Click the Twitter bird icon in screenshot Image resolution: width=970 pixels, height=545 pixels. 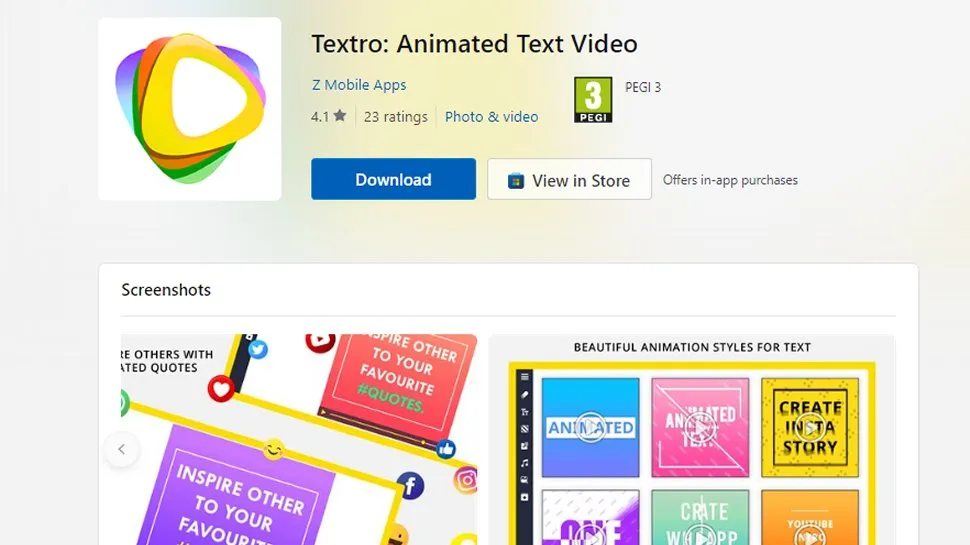(258, 350)
